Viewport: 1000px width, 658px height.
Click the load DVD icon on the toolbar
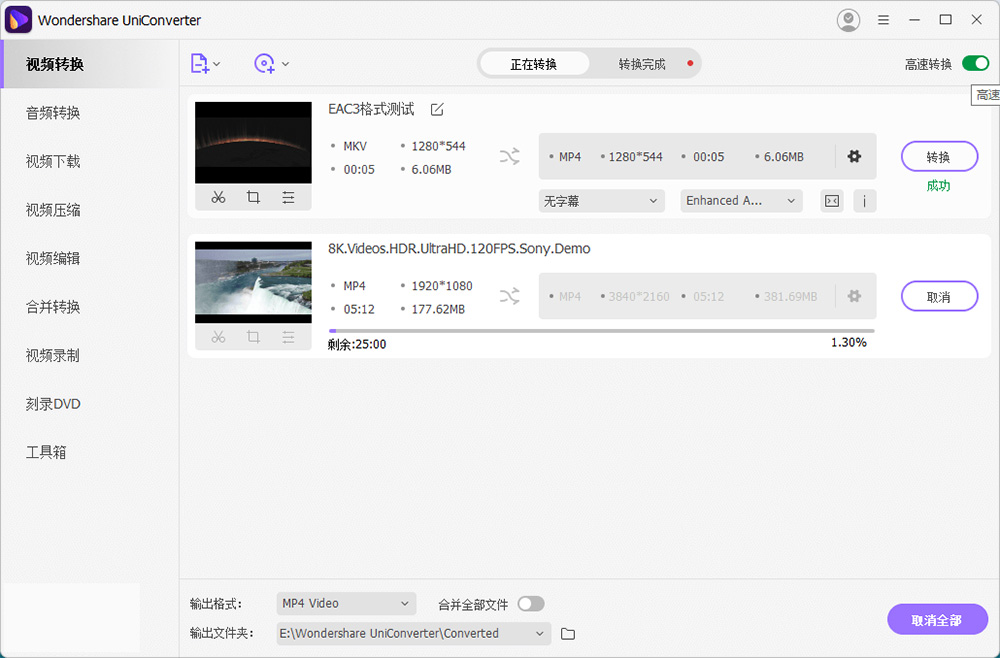pyautogui.click(x=265, y=63)
